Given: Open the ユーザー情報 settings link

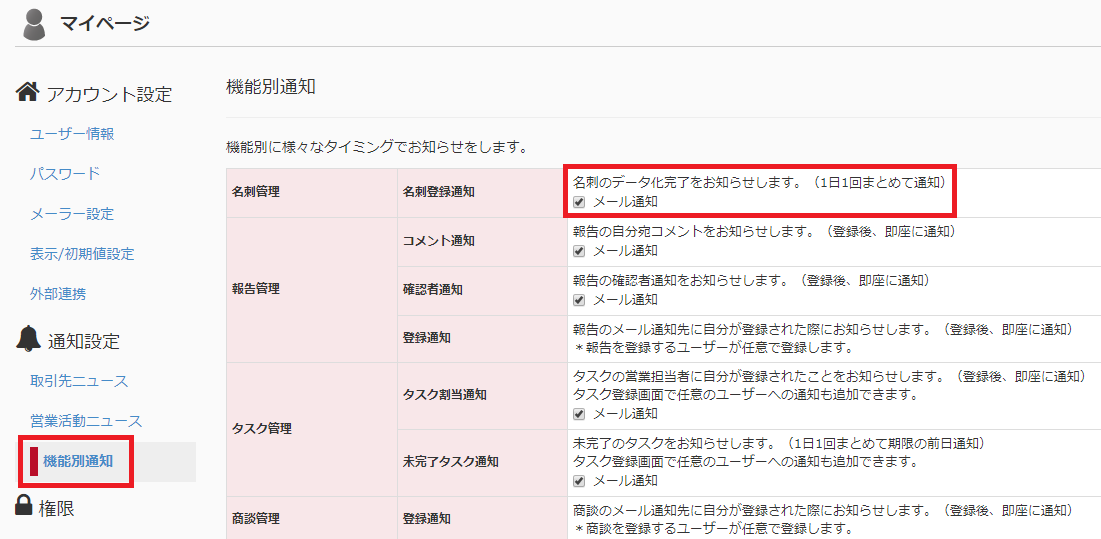Looking at the screenshot, I should click(72, 134).
